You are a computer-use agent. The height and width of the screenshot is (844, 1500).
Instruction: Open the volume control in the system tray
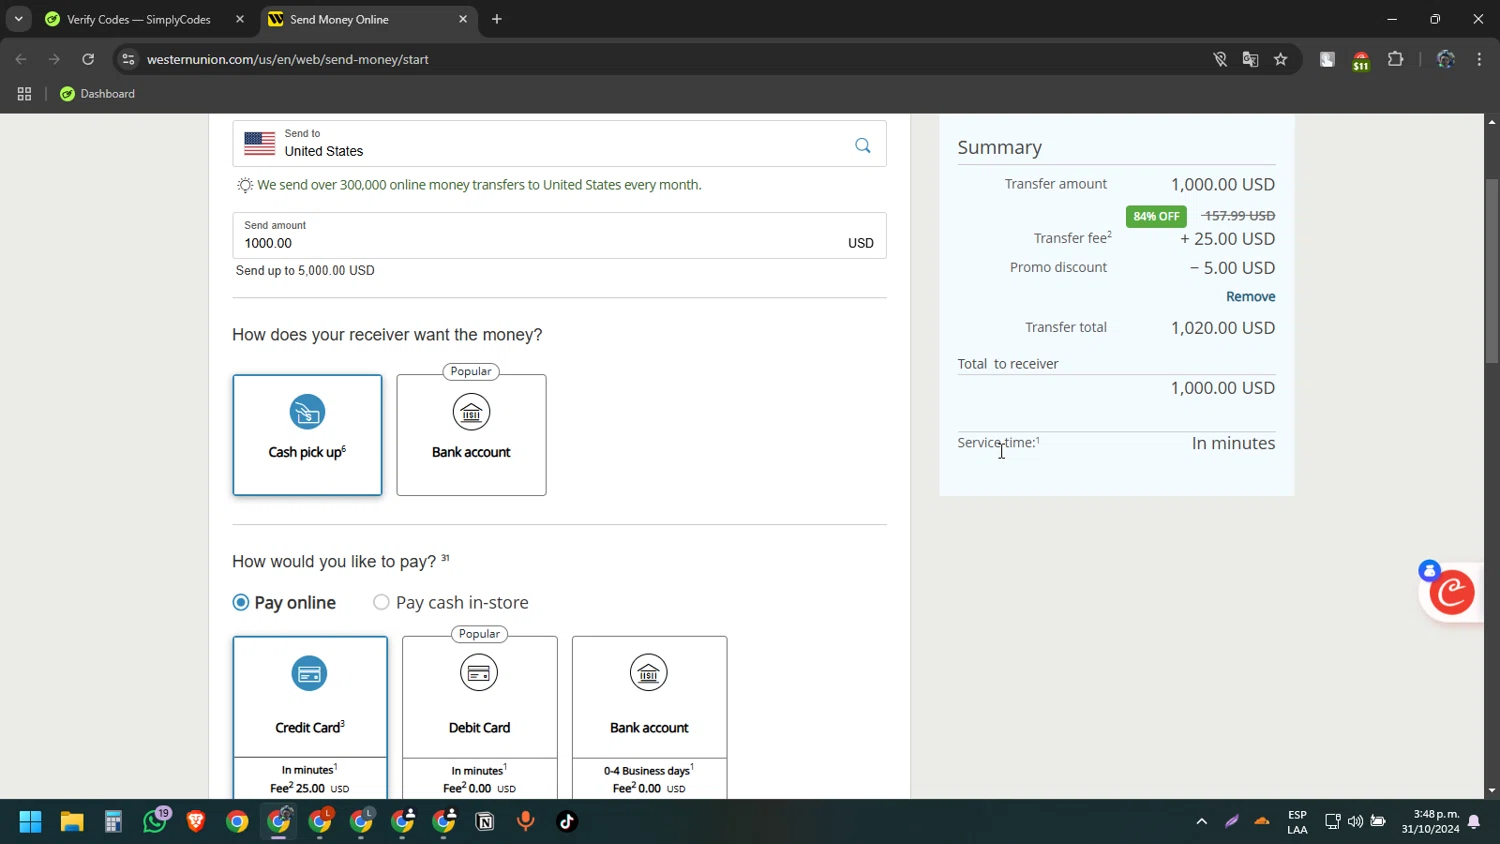pyautogui.click(x=1355, y=822)
